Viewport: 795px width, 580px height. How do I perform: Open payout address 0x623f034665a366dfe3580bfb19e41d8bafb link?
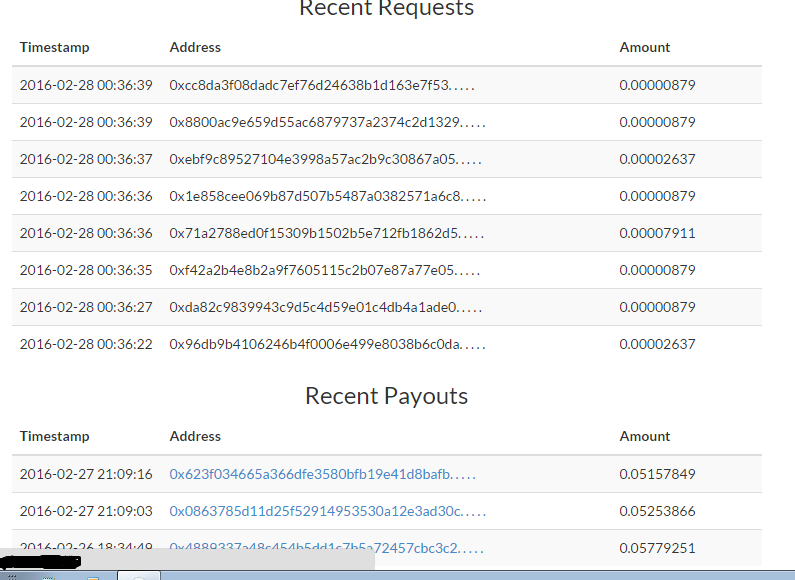pyautogui.click(x=322, y=474)
